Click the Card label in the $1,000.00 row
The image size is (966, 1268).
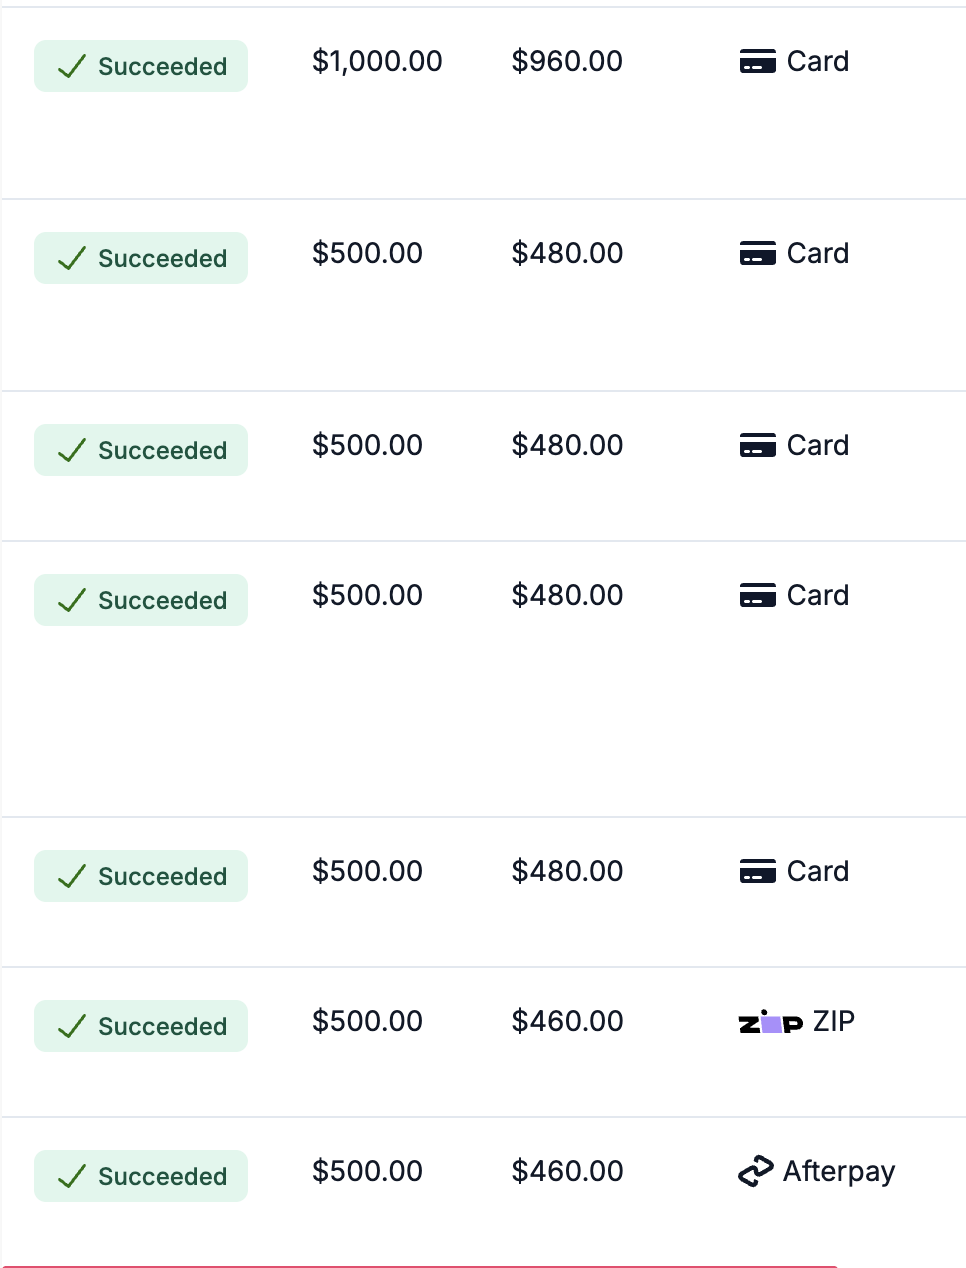point(818,62)
